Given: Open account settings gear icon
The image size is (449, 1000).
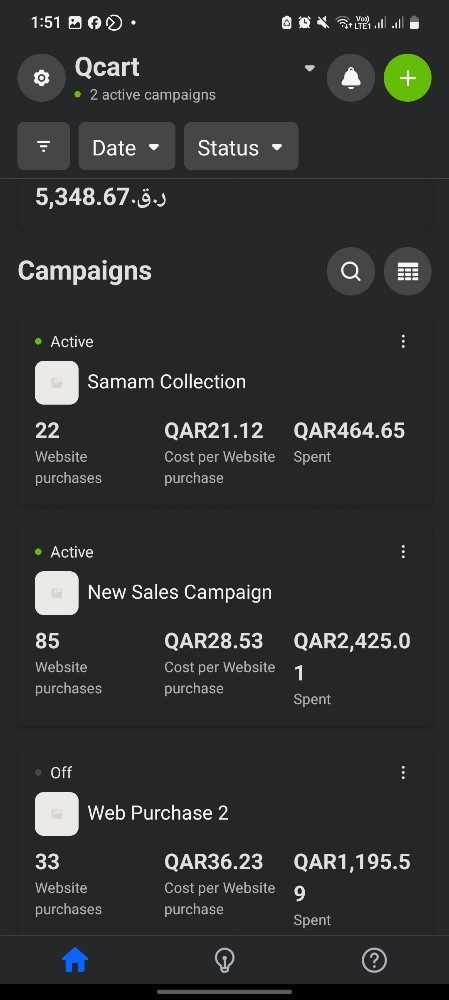Looking at the screenshot, I should [x=41, y=78].
